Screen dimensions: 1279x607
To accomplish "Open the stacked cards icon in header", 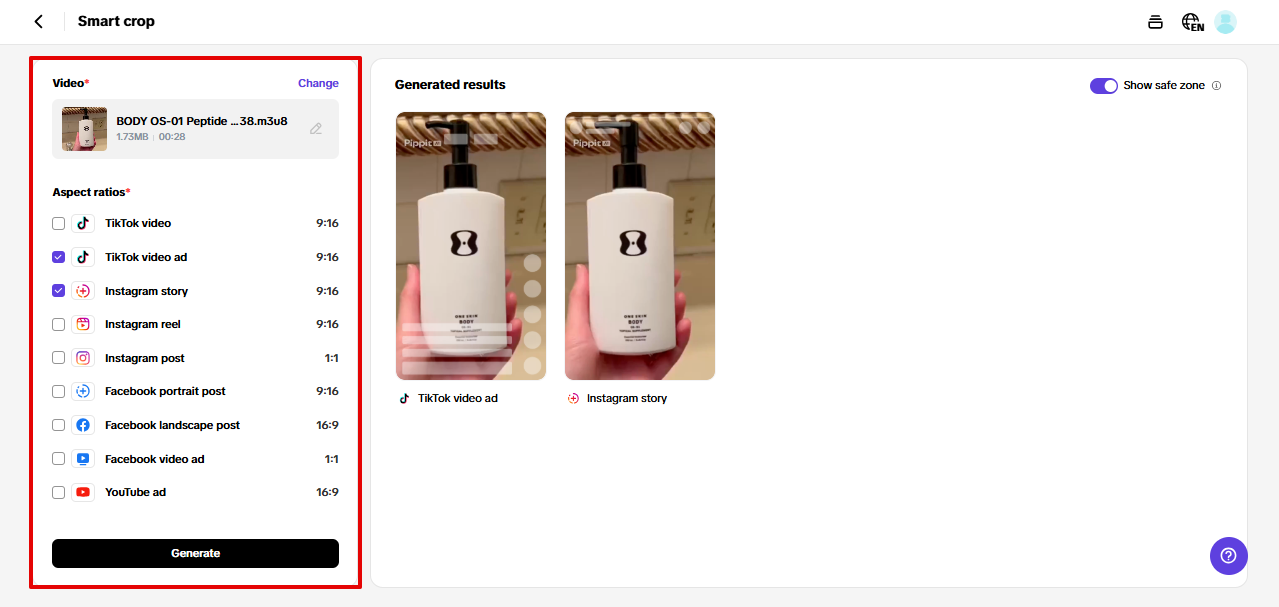I will 1155,22.
